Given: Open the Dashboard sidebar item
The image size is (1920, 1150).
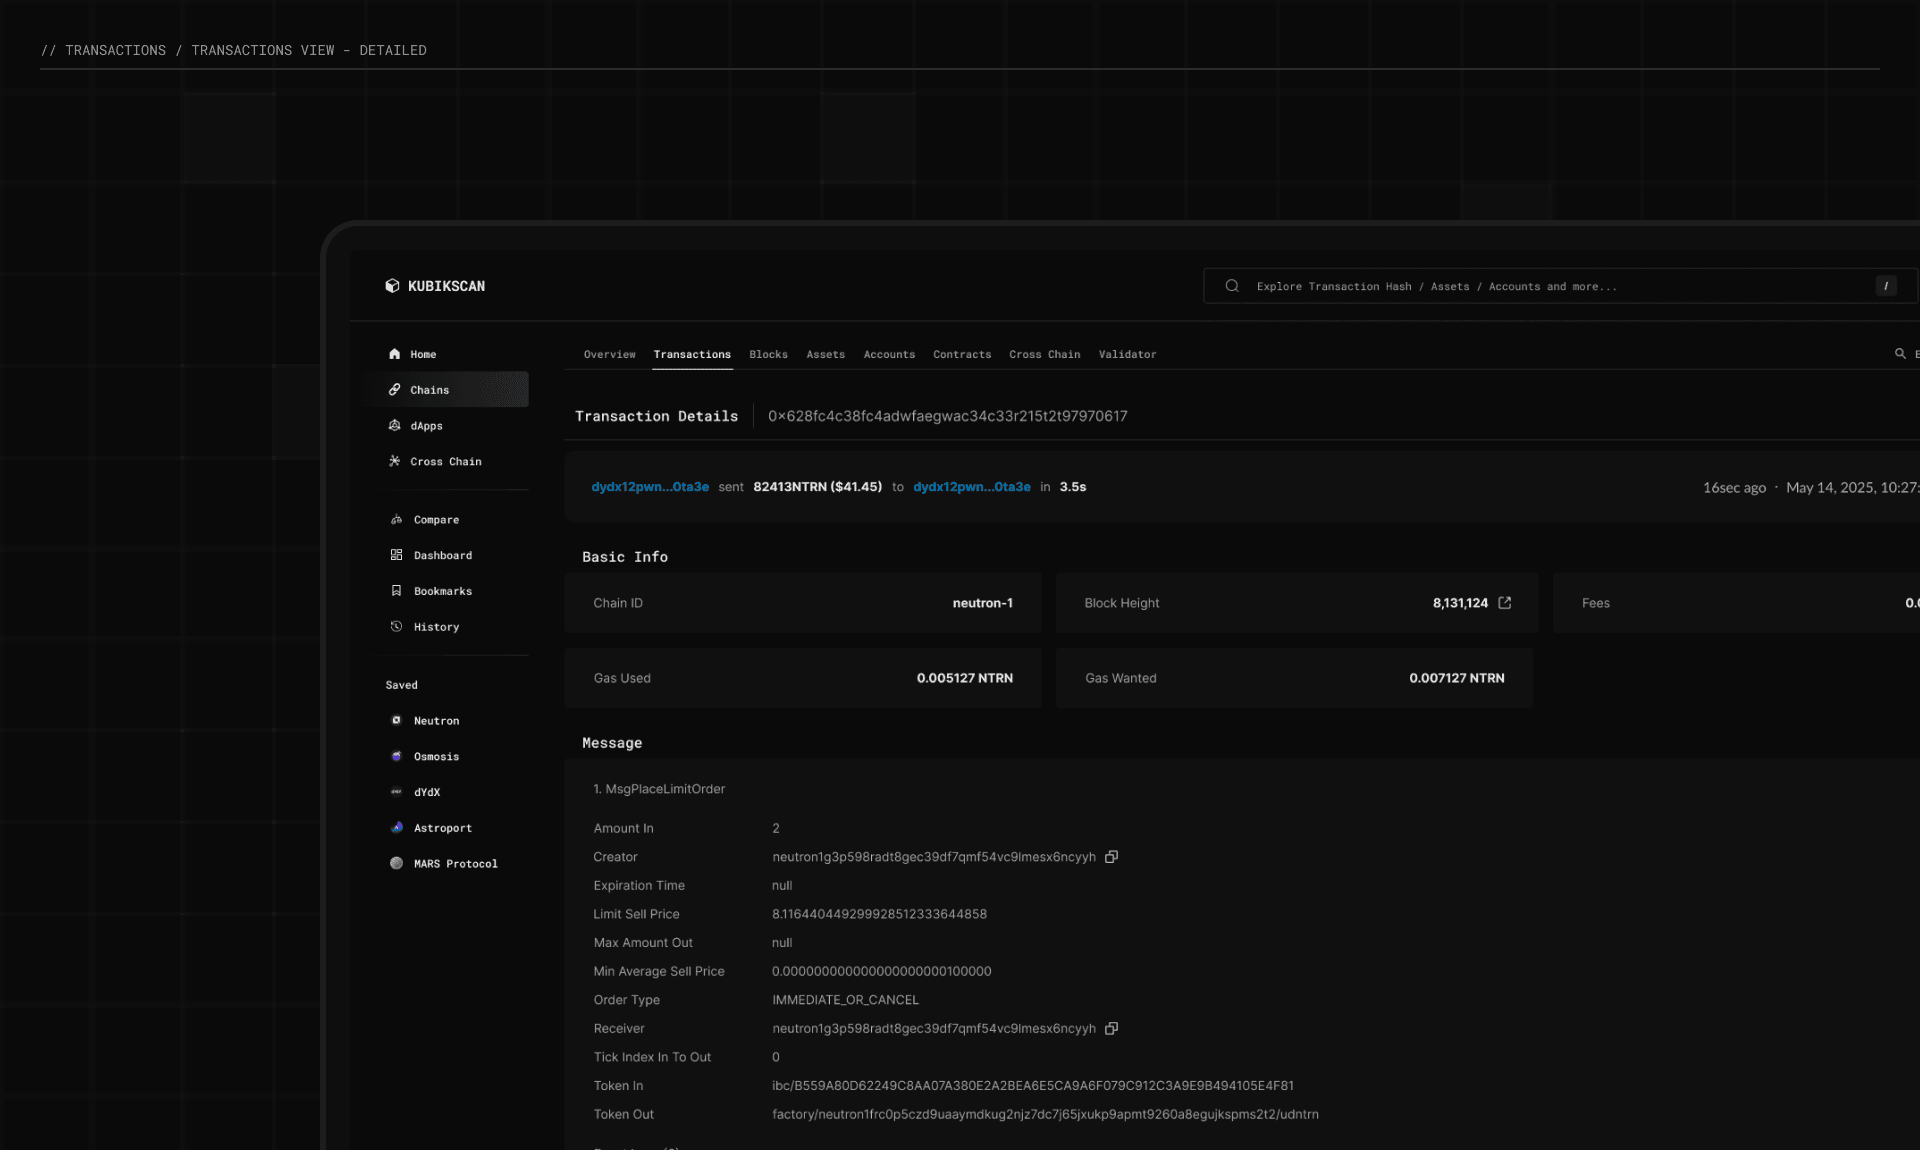Looking at the screenshot, I should click(442, 555).
